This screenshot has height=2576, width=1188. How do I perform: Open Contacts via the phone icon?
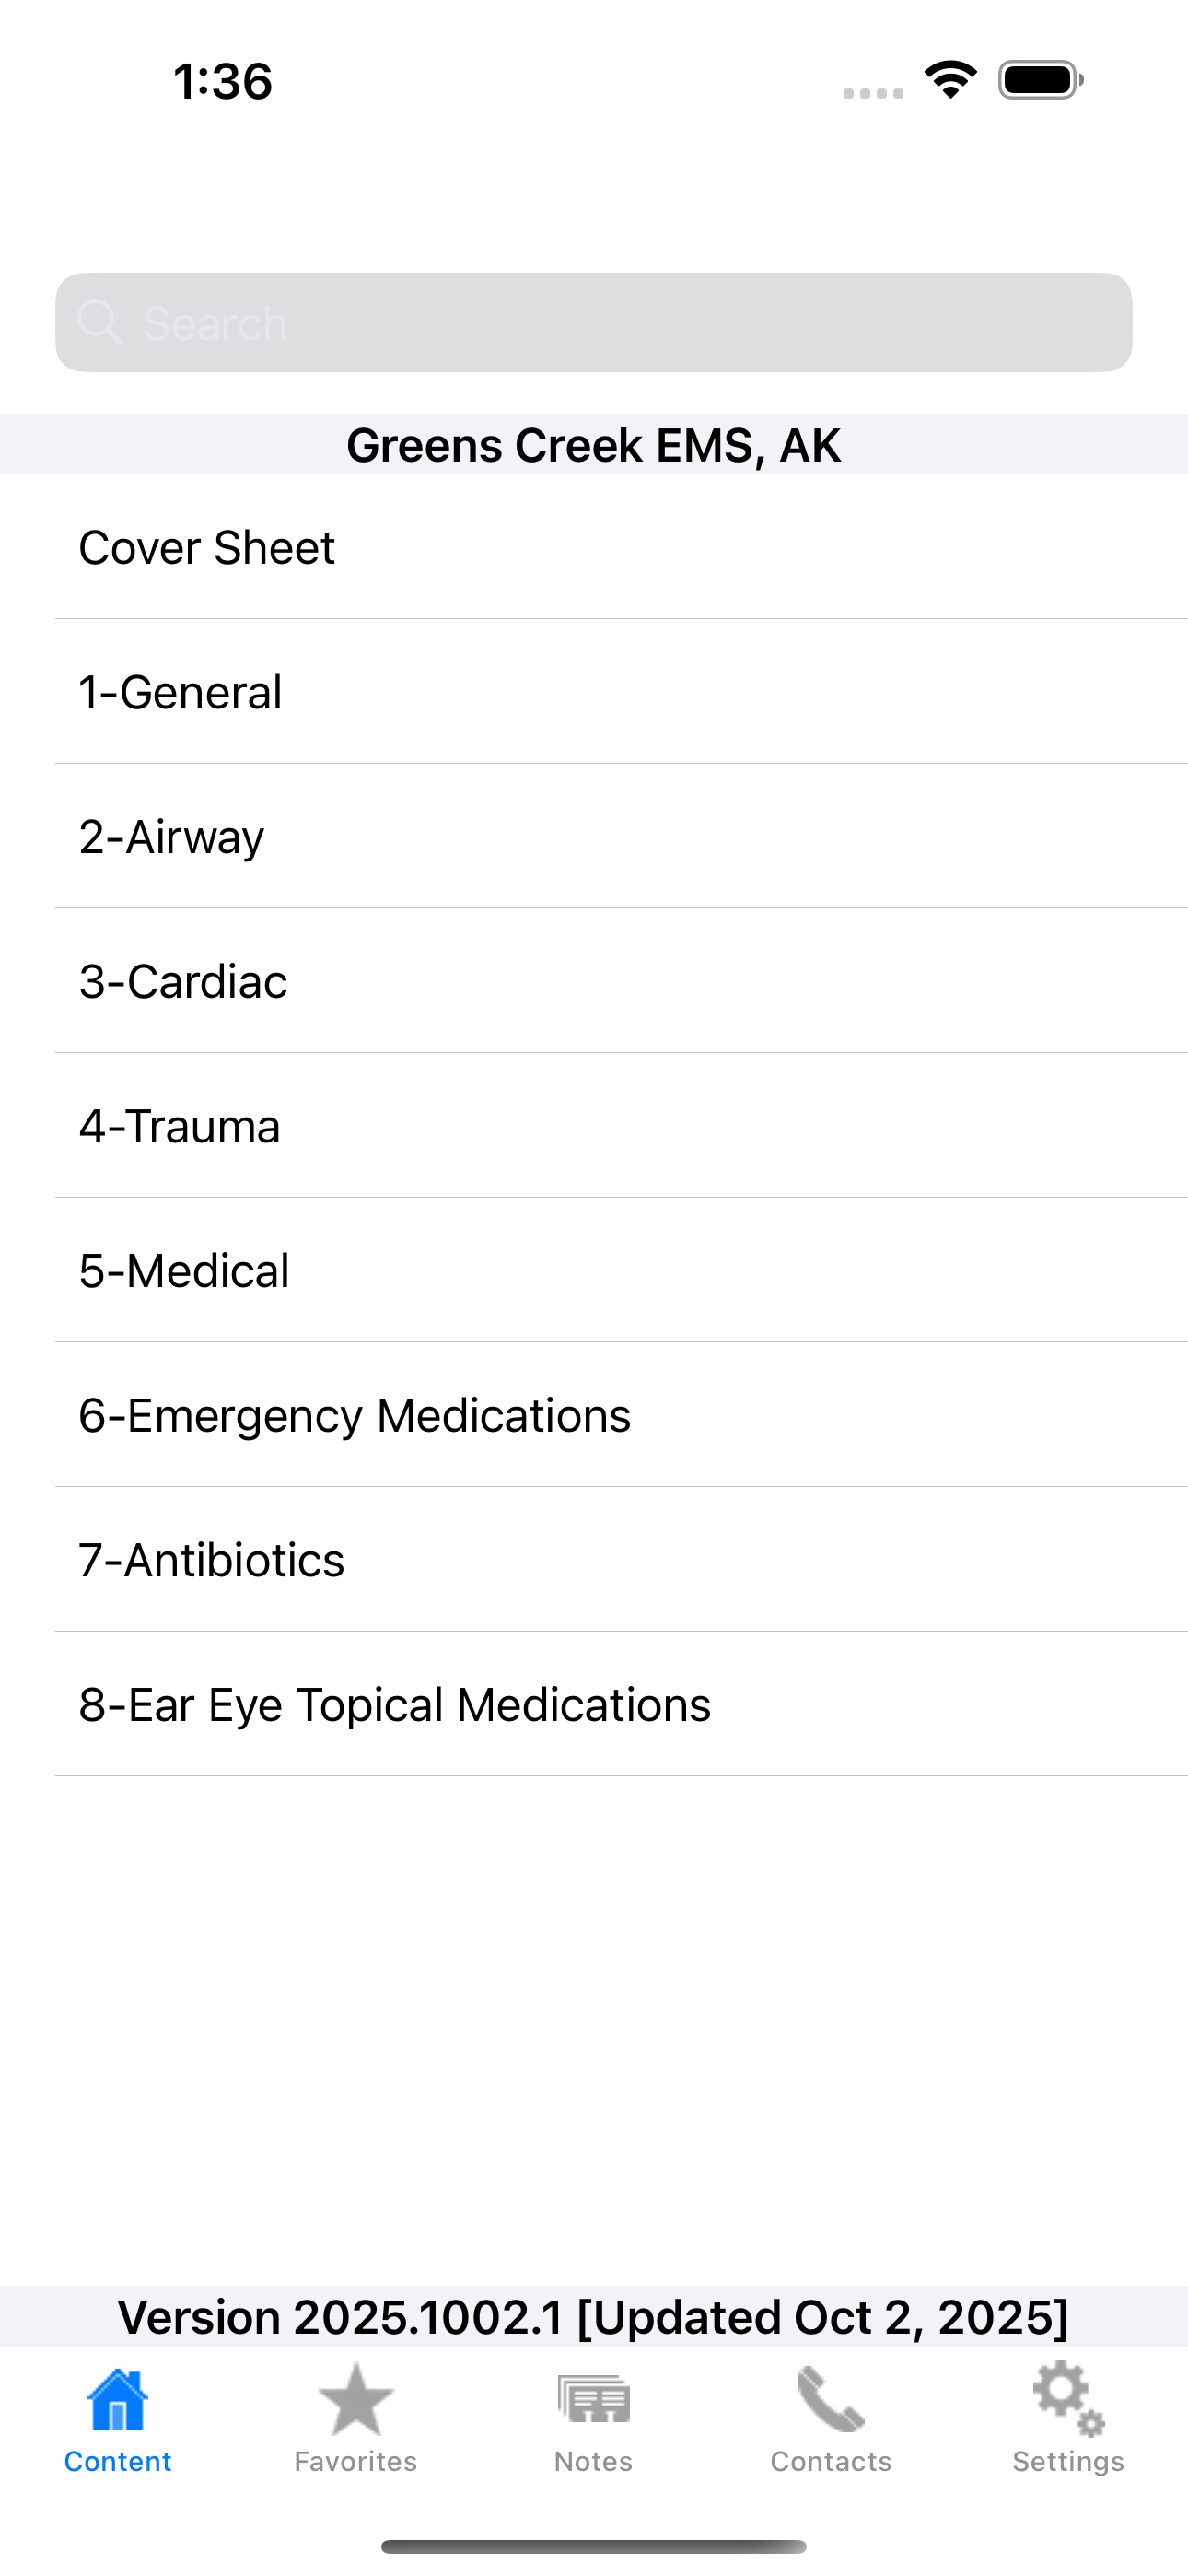[x=831, y=2400]
